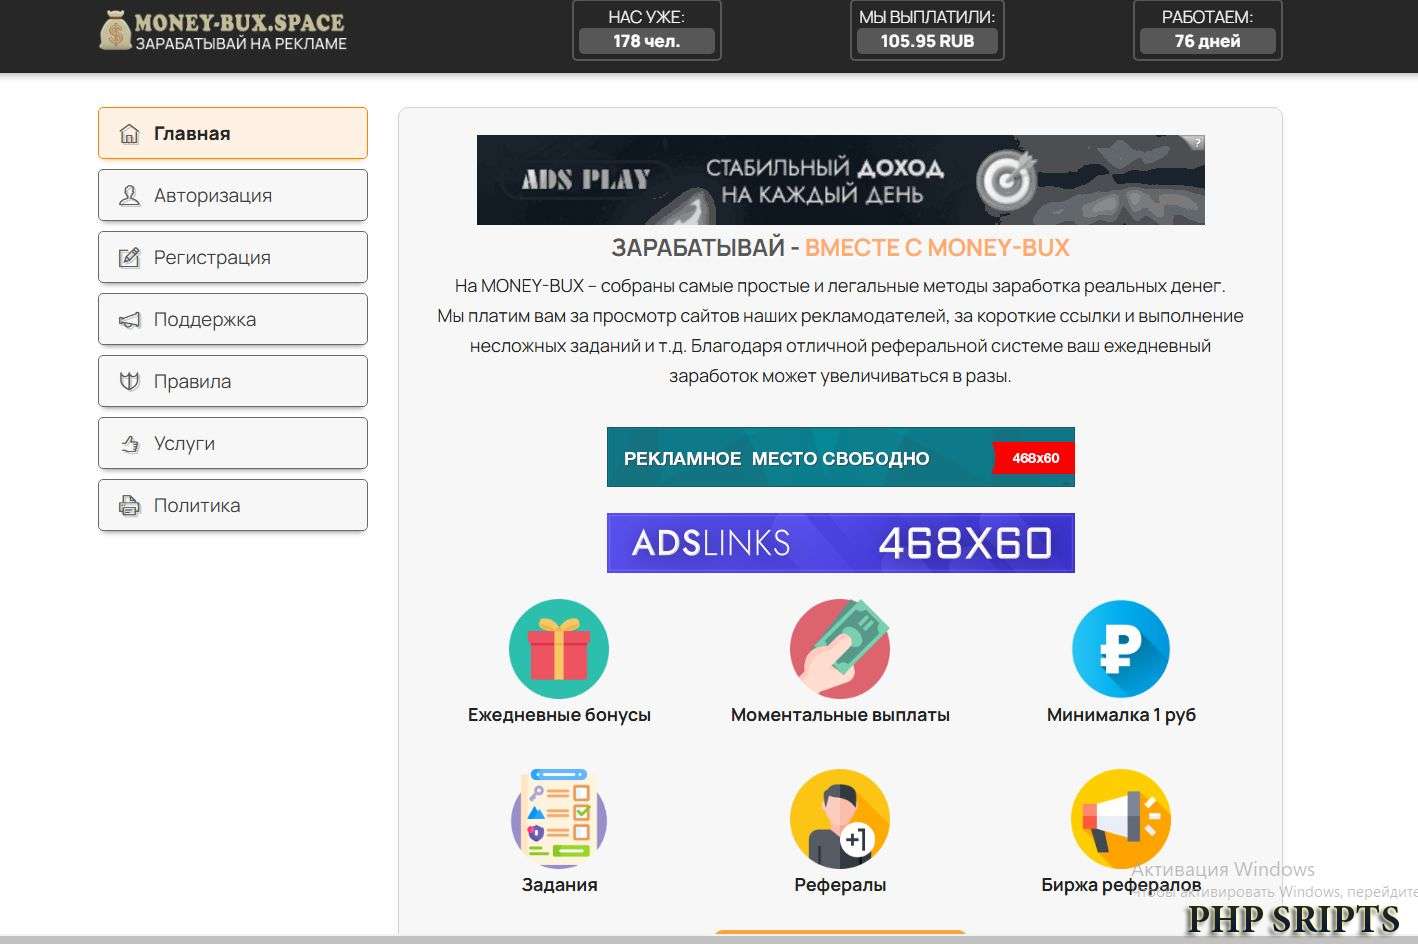Screen dimensions: 1418x944
Task: Click the MONEY-BUX.SPACE site title
Action: [x=239, y=22]
